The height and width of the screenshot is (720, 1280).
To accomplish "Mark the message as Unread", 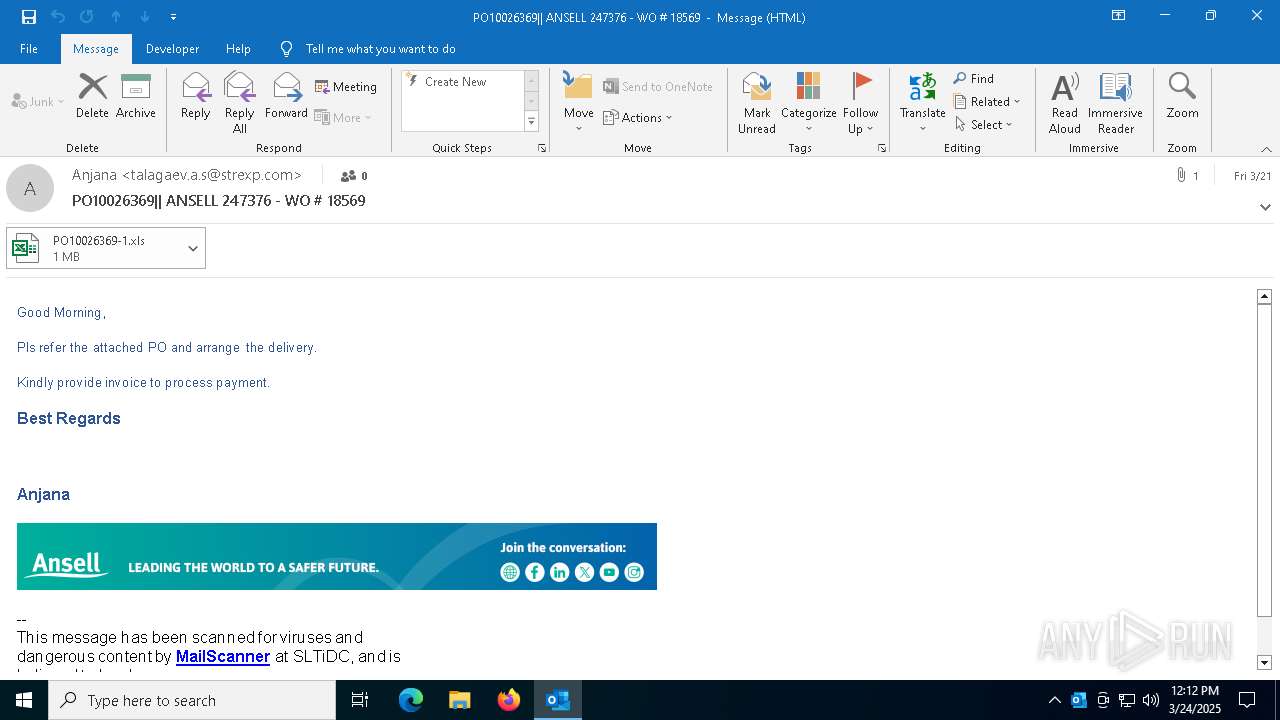I will pyautogui.click(x=757, y=103).
